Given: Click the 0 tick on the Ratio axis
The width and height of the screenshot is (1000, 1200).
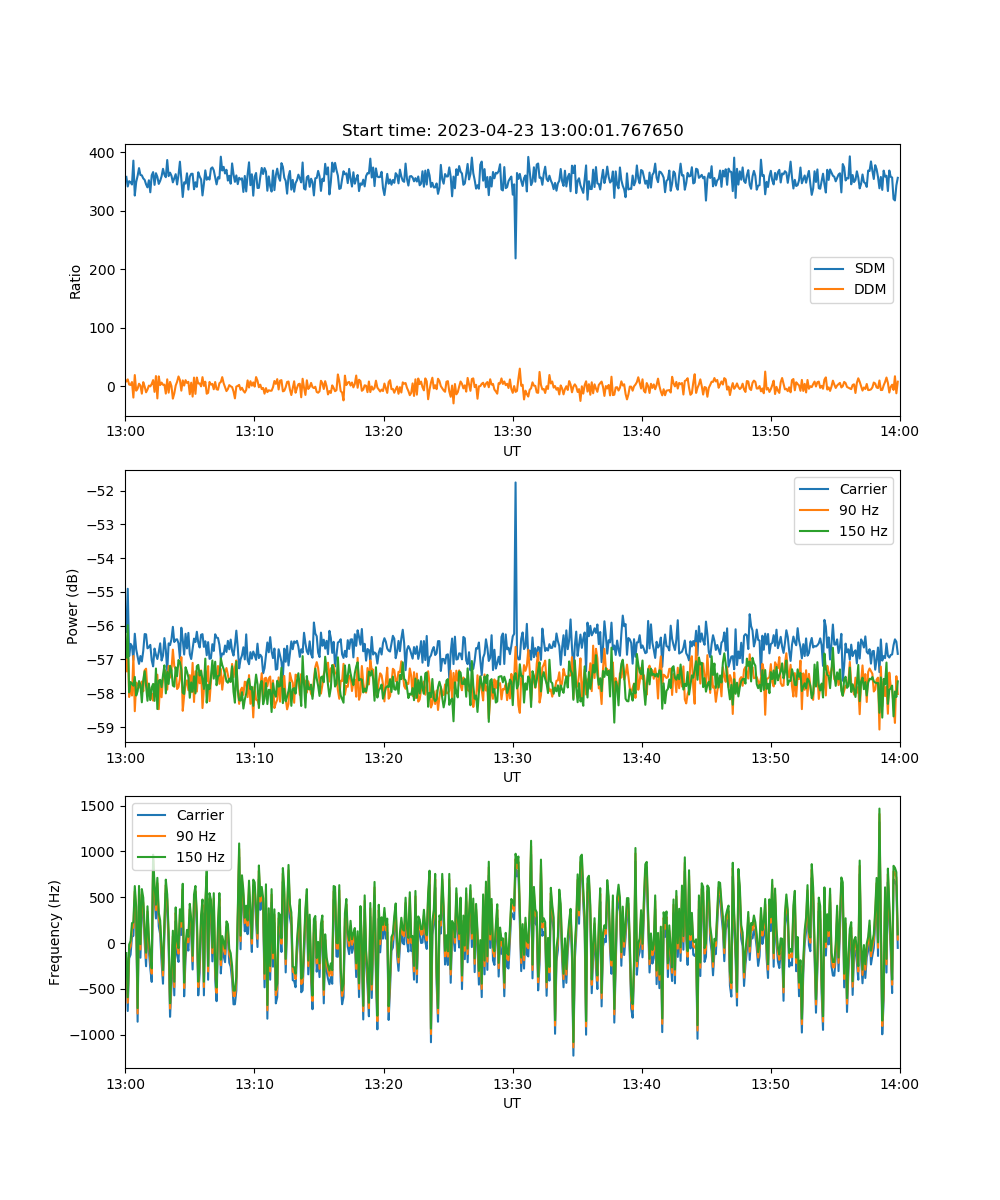Looking at the screenshot, I should click(113, 387).
